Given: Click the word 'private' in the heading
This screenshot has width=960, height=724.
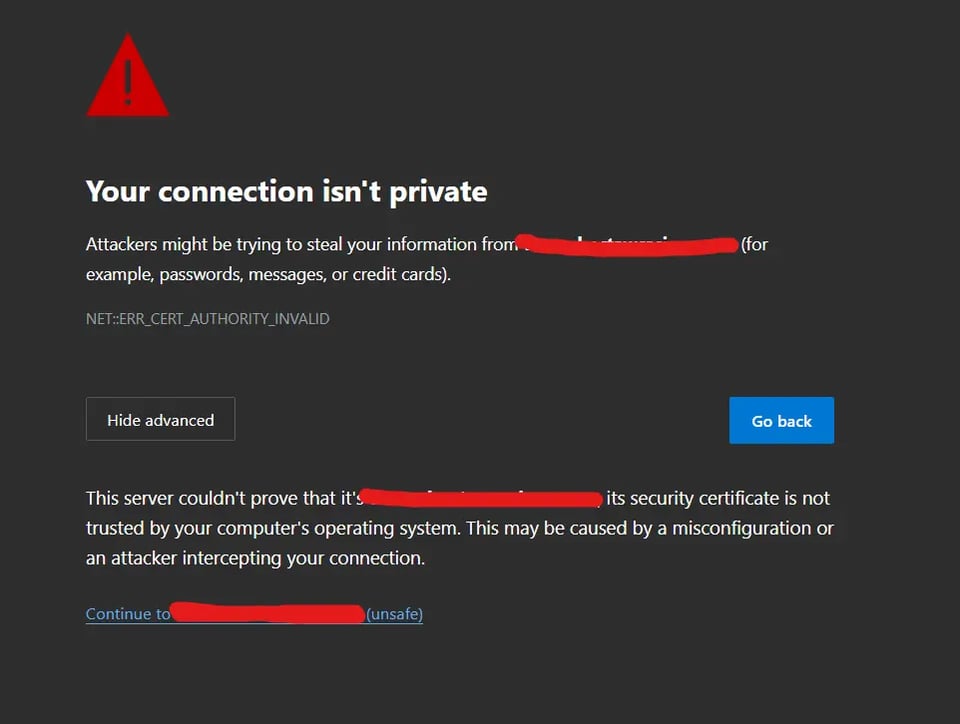Looking at the screenshot, I should 438,191.
